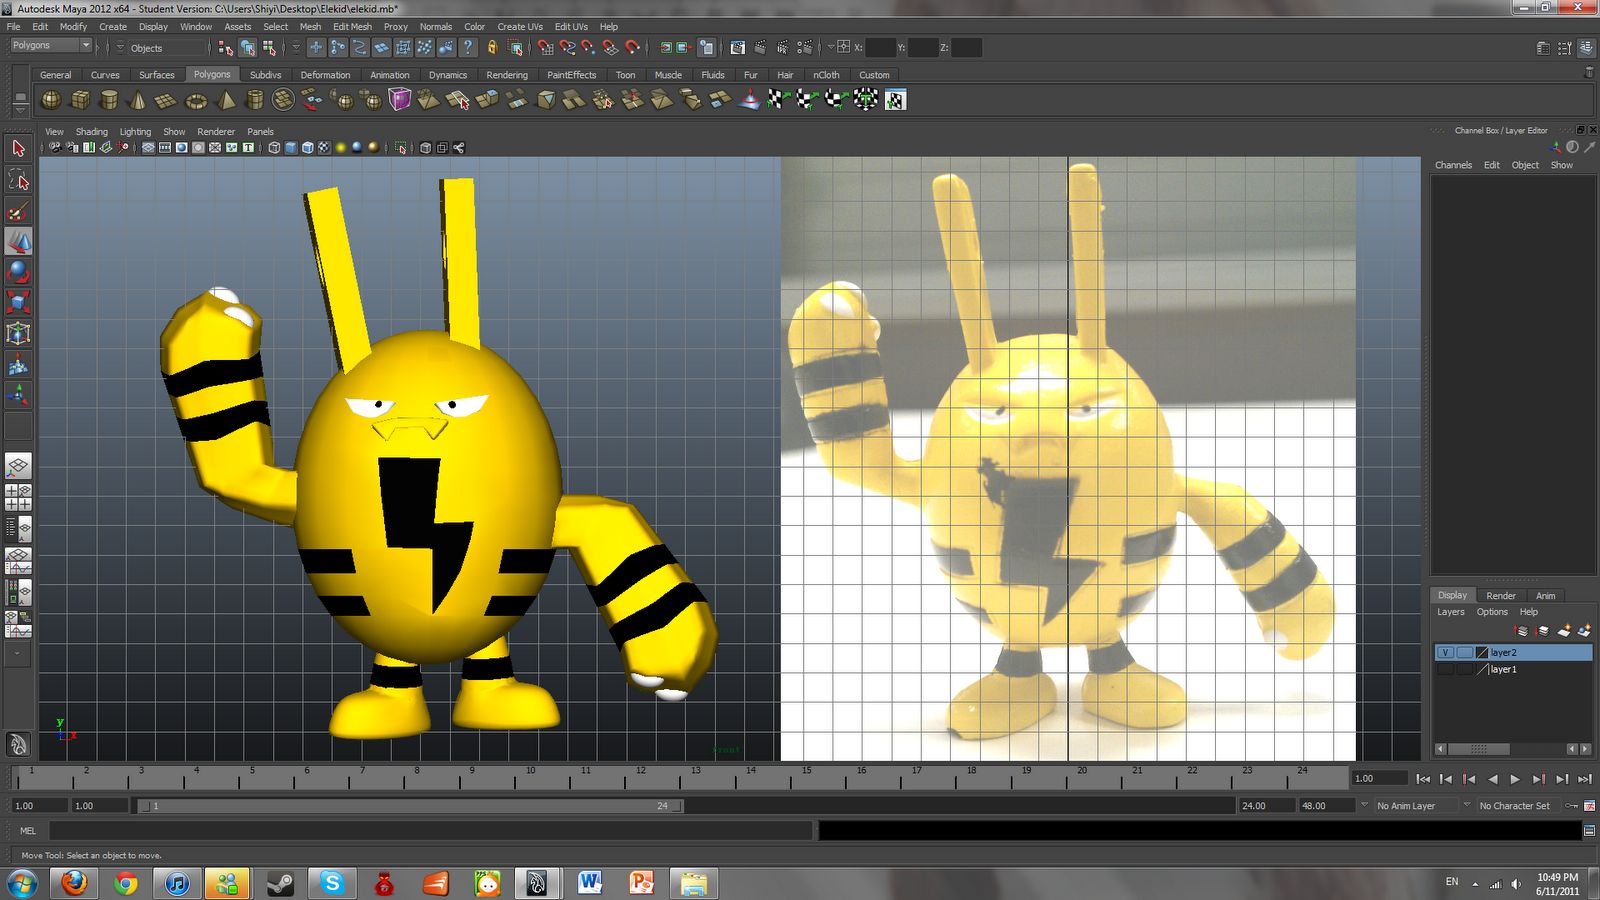
Task: Click the MEL command line input
Action: click(430, 831)
